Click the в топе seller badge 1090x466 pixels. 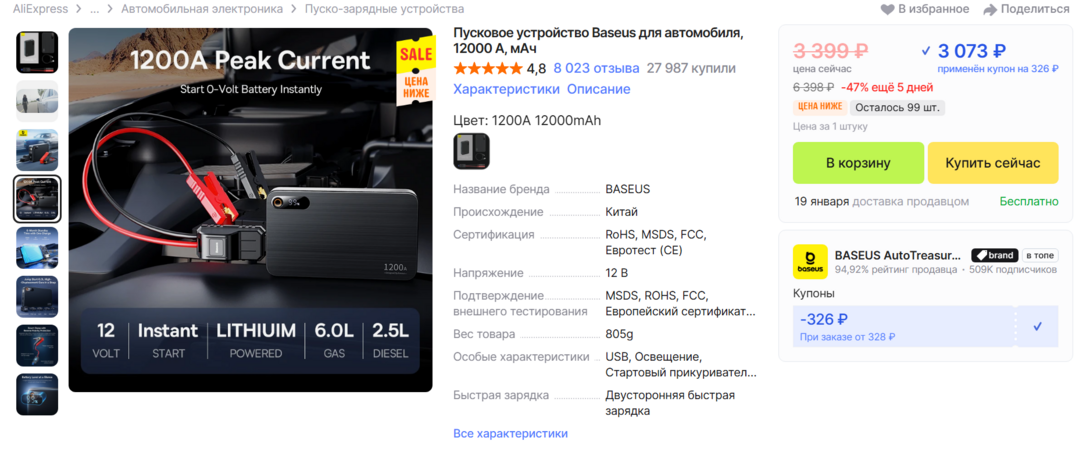pyautogui.click(x=1039, y=255)
